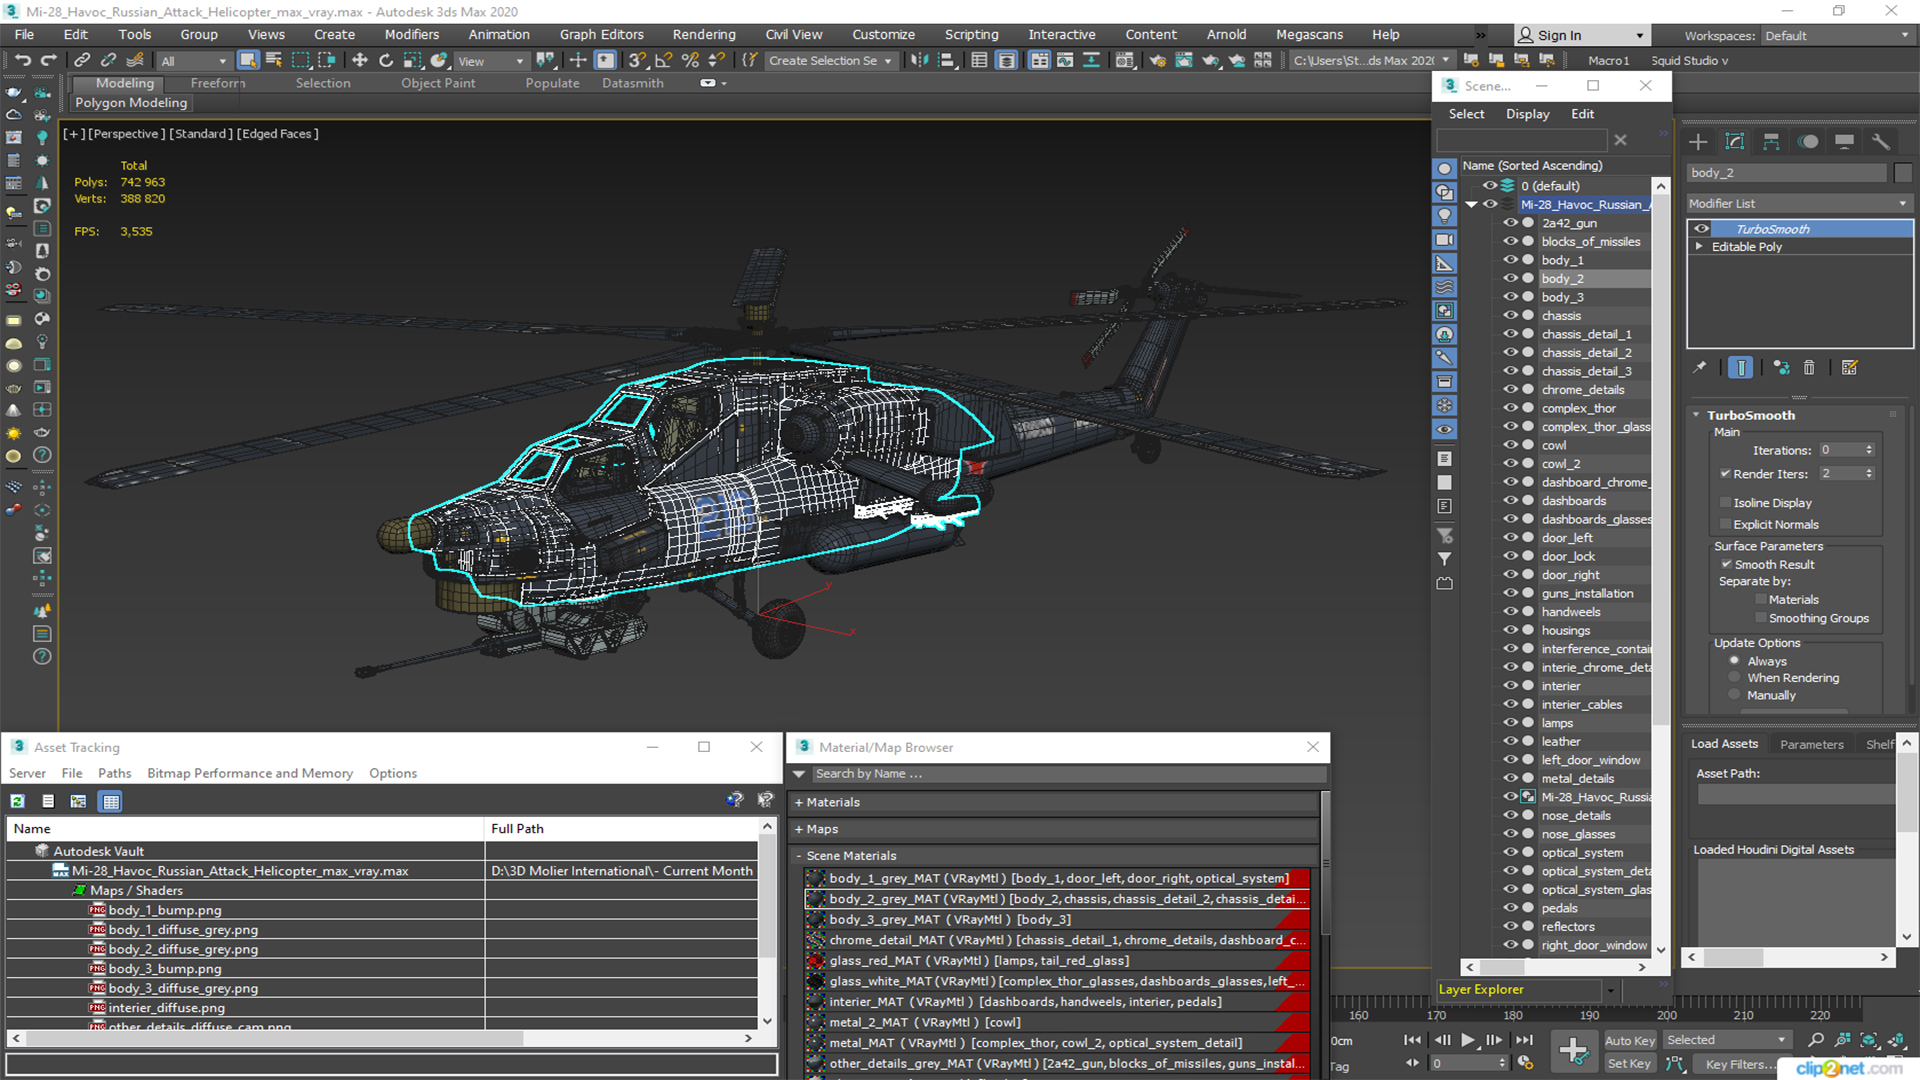
Task: Check Separate by Materials option
Action: pos(1761,600)
